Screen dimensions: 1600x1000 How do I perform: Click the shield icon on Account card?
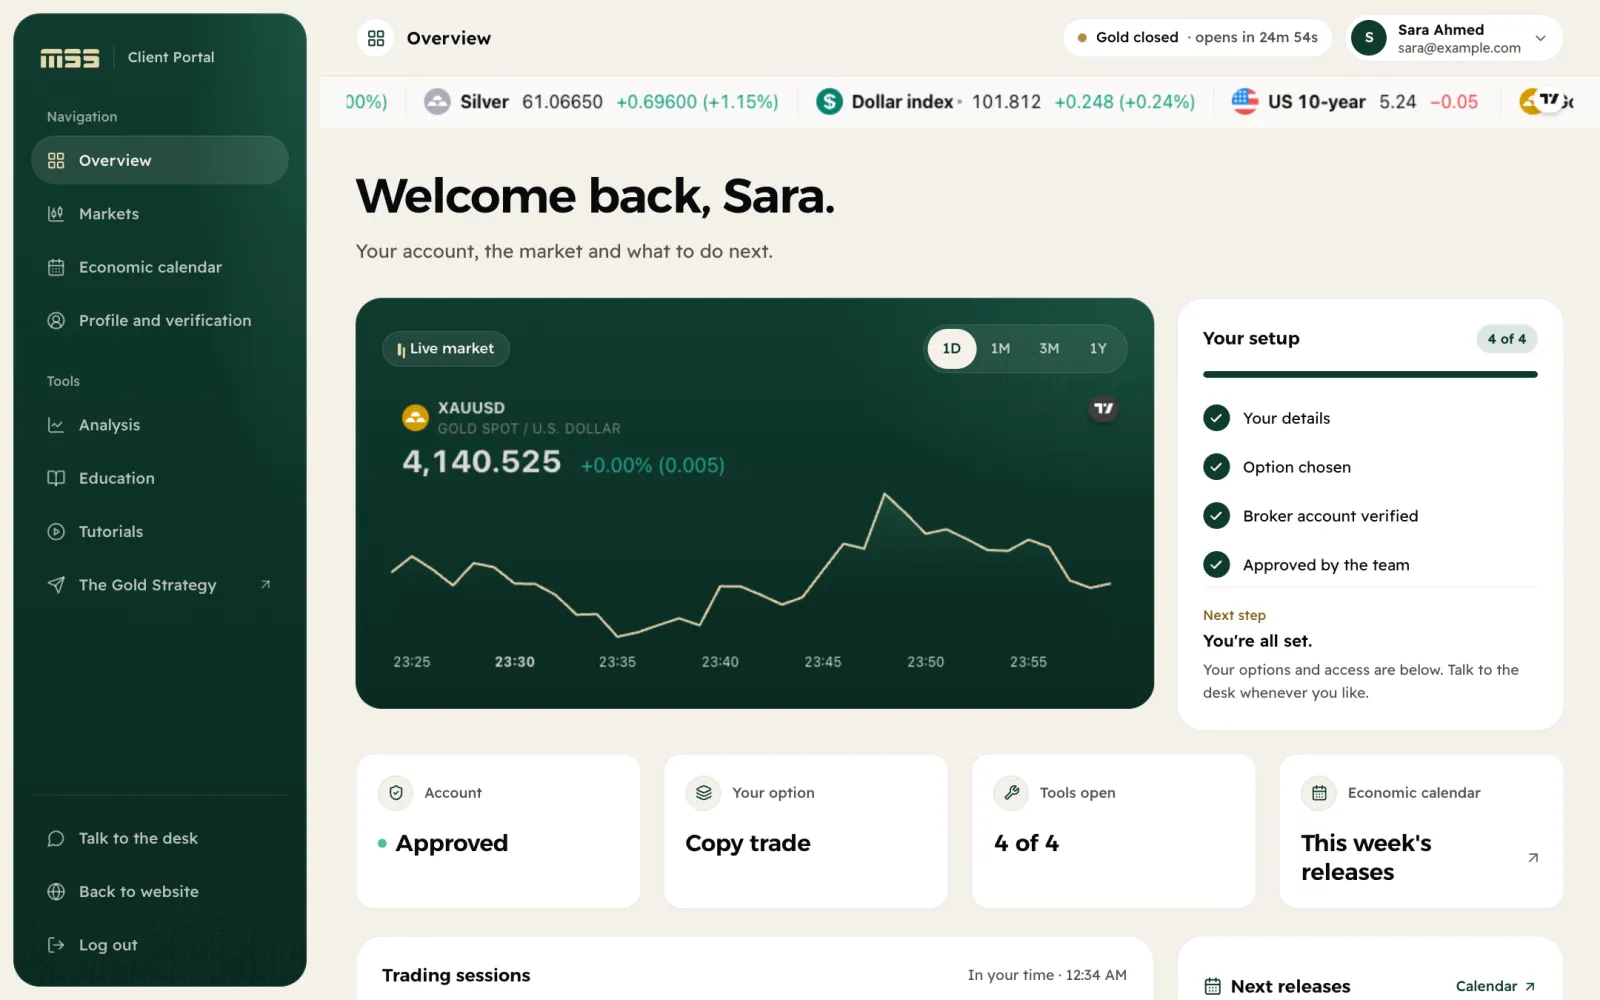[x=396, y=793]
